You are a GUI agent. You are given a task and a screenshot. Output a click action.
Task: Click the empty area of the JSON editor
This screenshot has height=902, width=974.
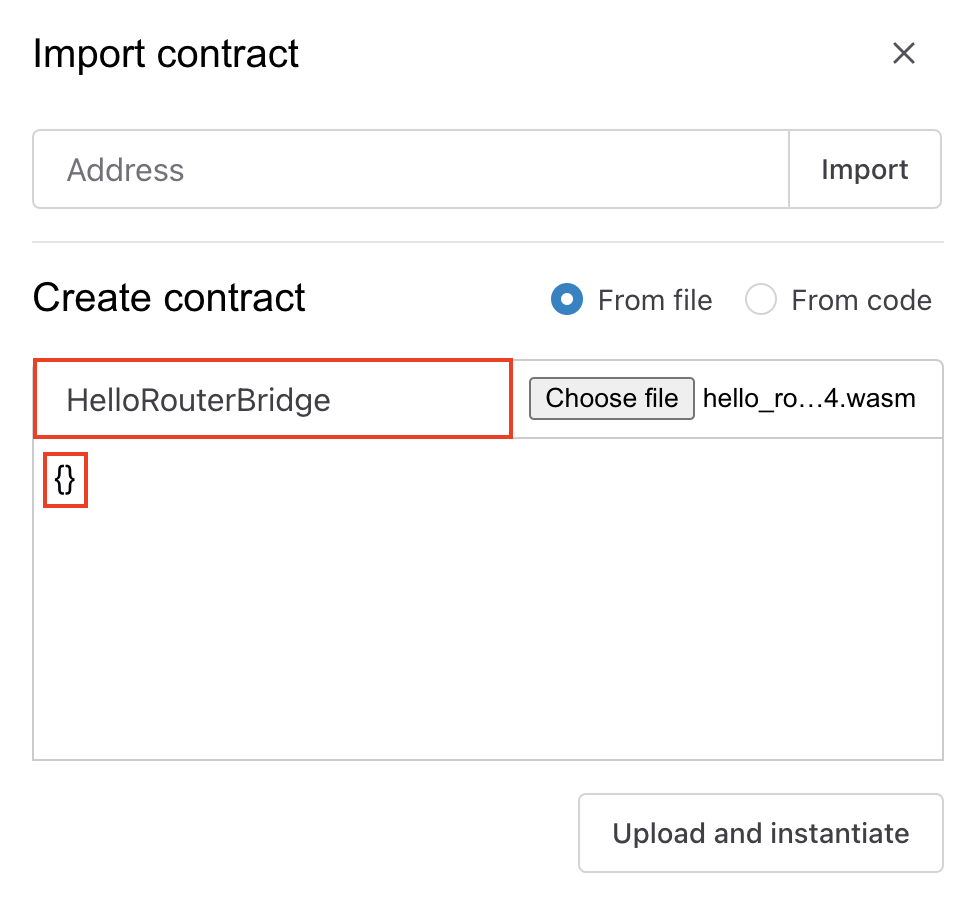[x=487, y=620]
